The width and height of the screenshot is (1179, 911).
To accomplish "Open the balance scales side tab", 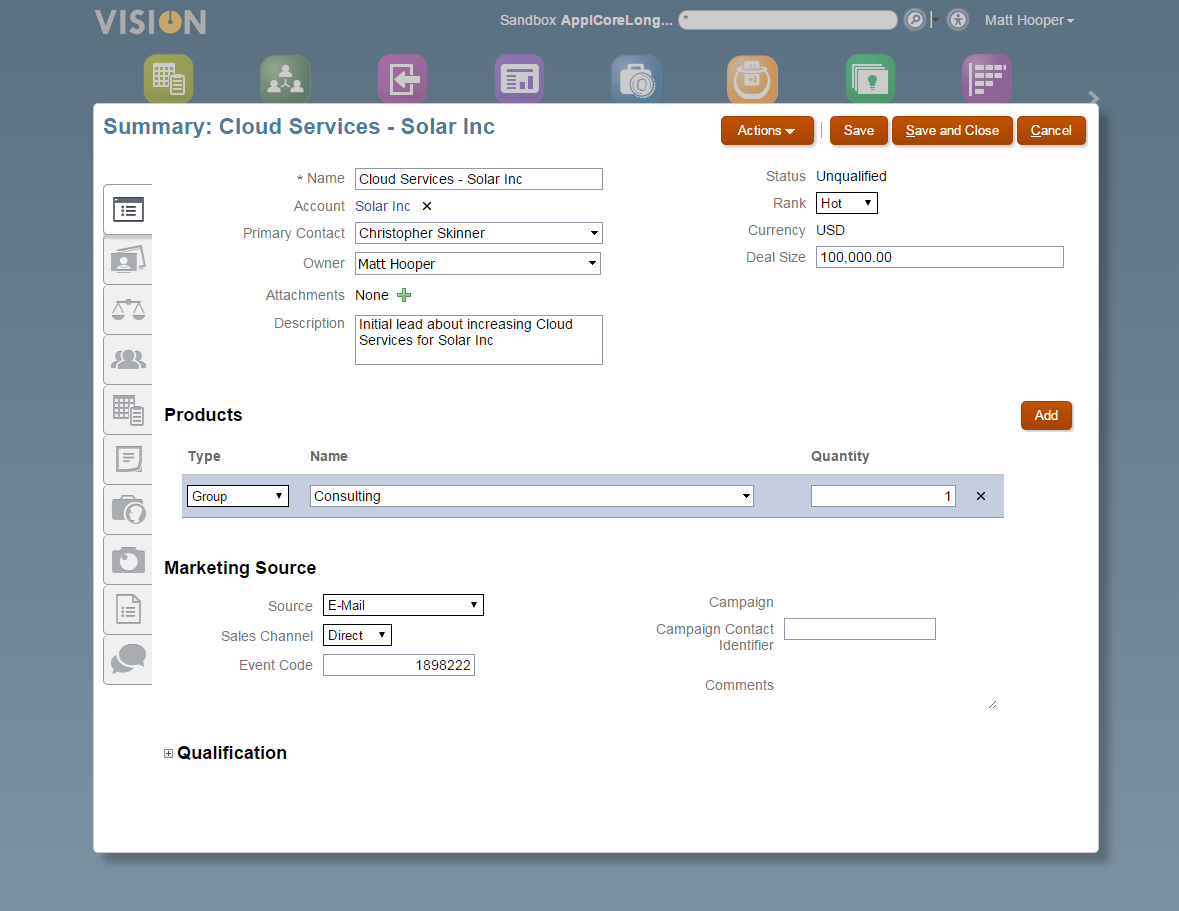I will (128, 310).
